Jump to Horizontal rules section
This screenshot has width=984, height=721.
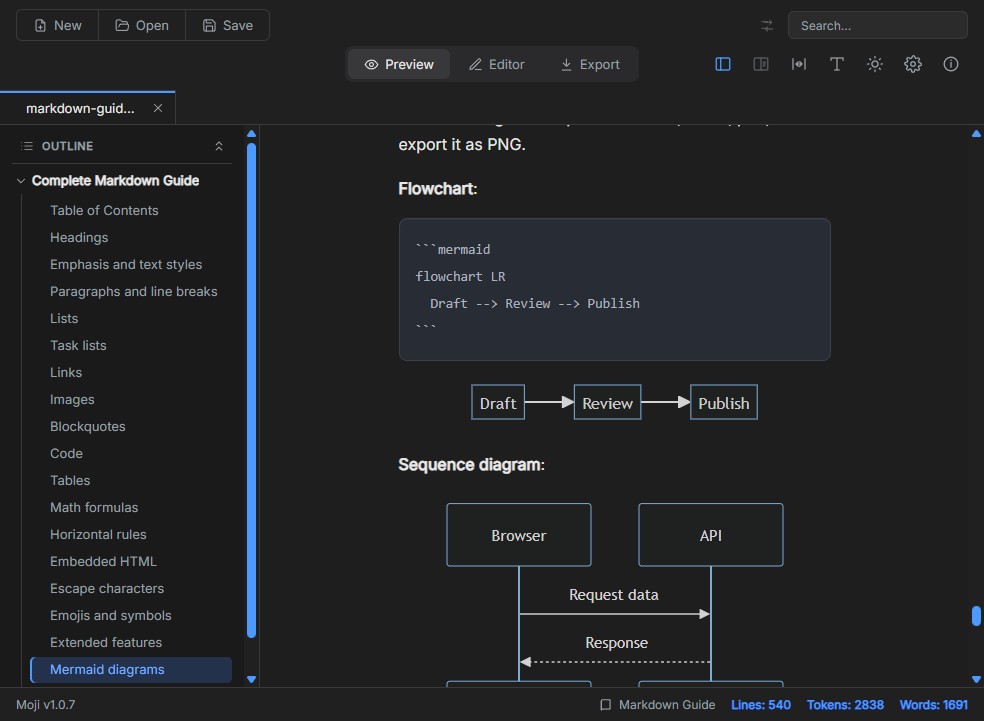point(99,534)
